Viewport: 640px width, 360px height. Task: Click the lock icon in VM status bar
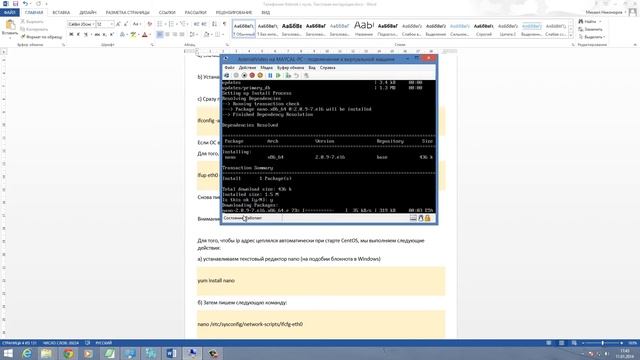click(427, 218)
